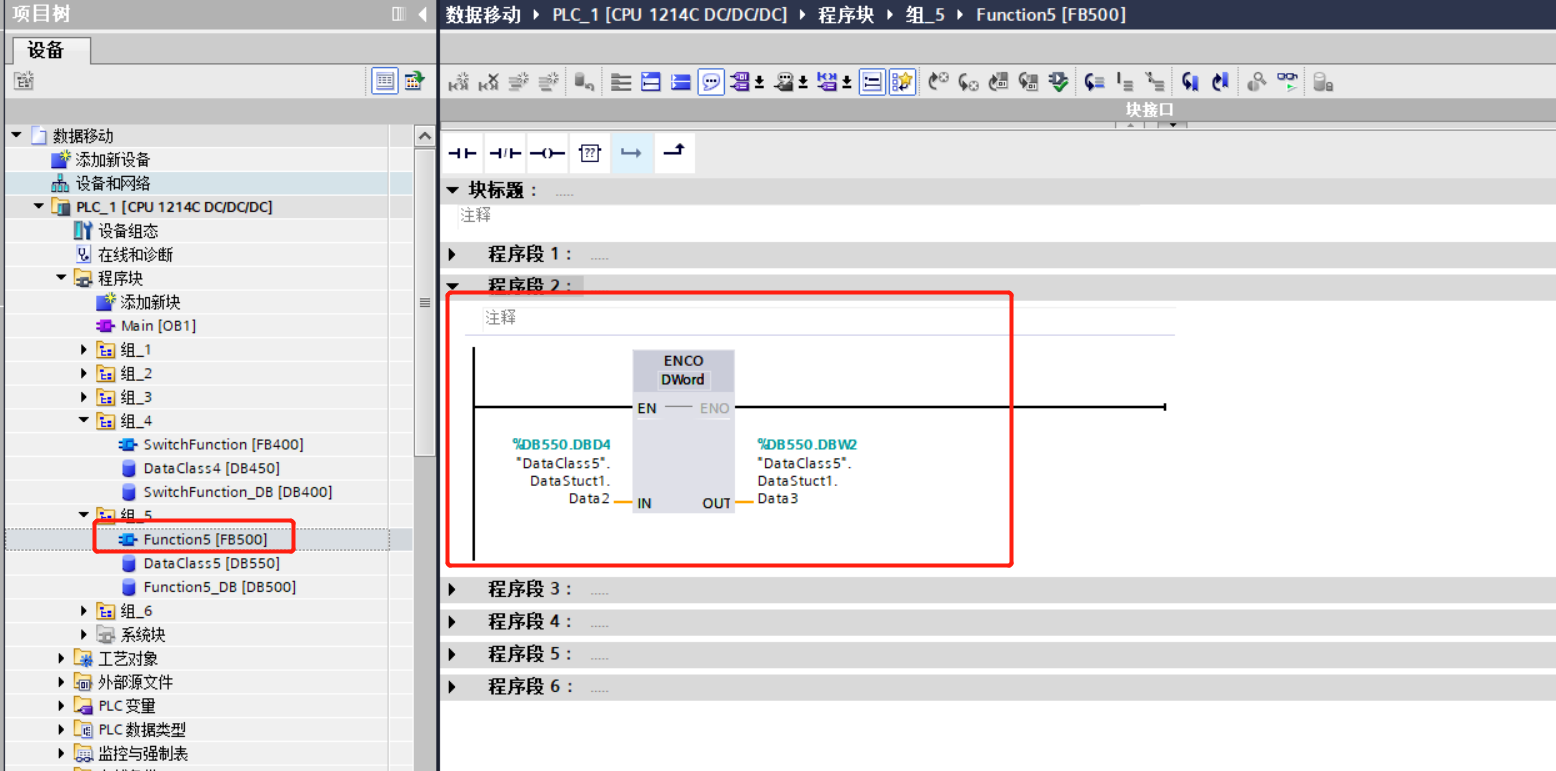Click the %DB550.DBW2 output operand
Image resolution: width=1556 pixels, height=771 pixels.
pyautogui.click(x=807, y=444)
